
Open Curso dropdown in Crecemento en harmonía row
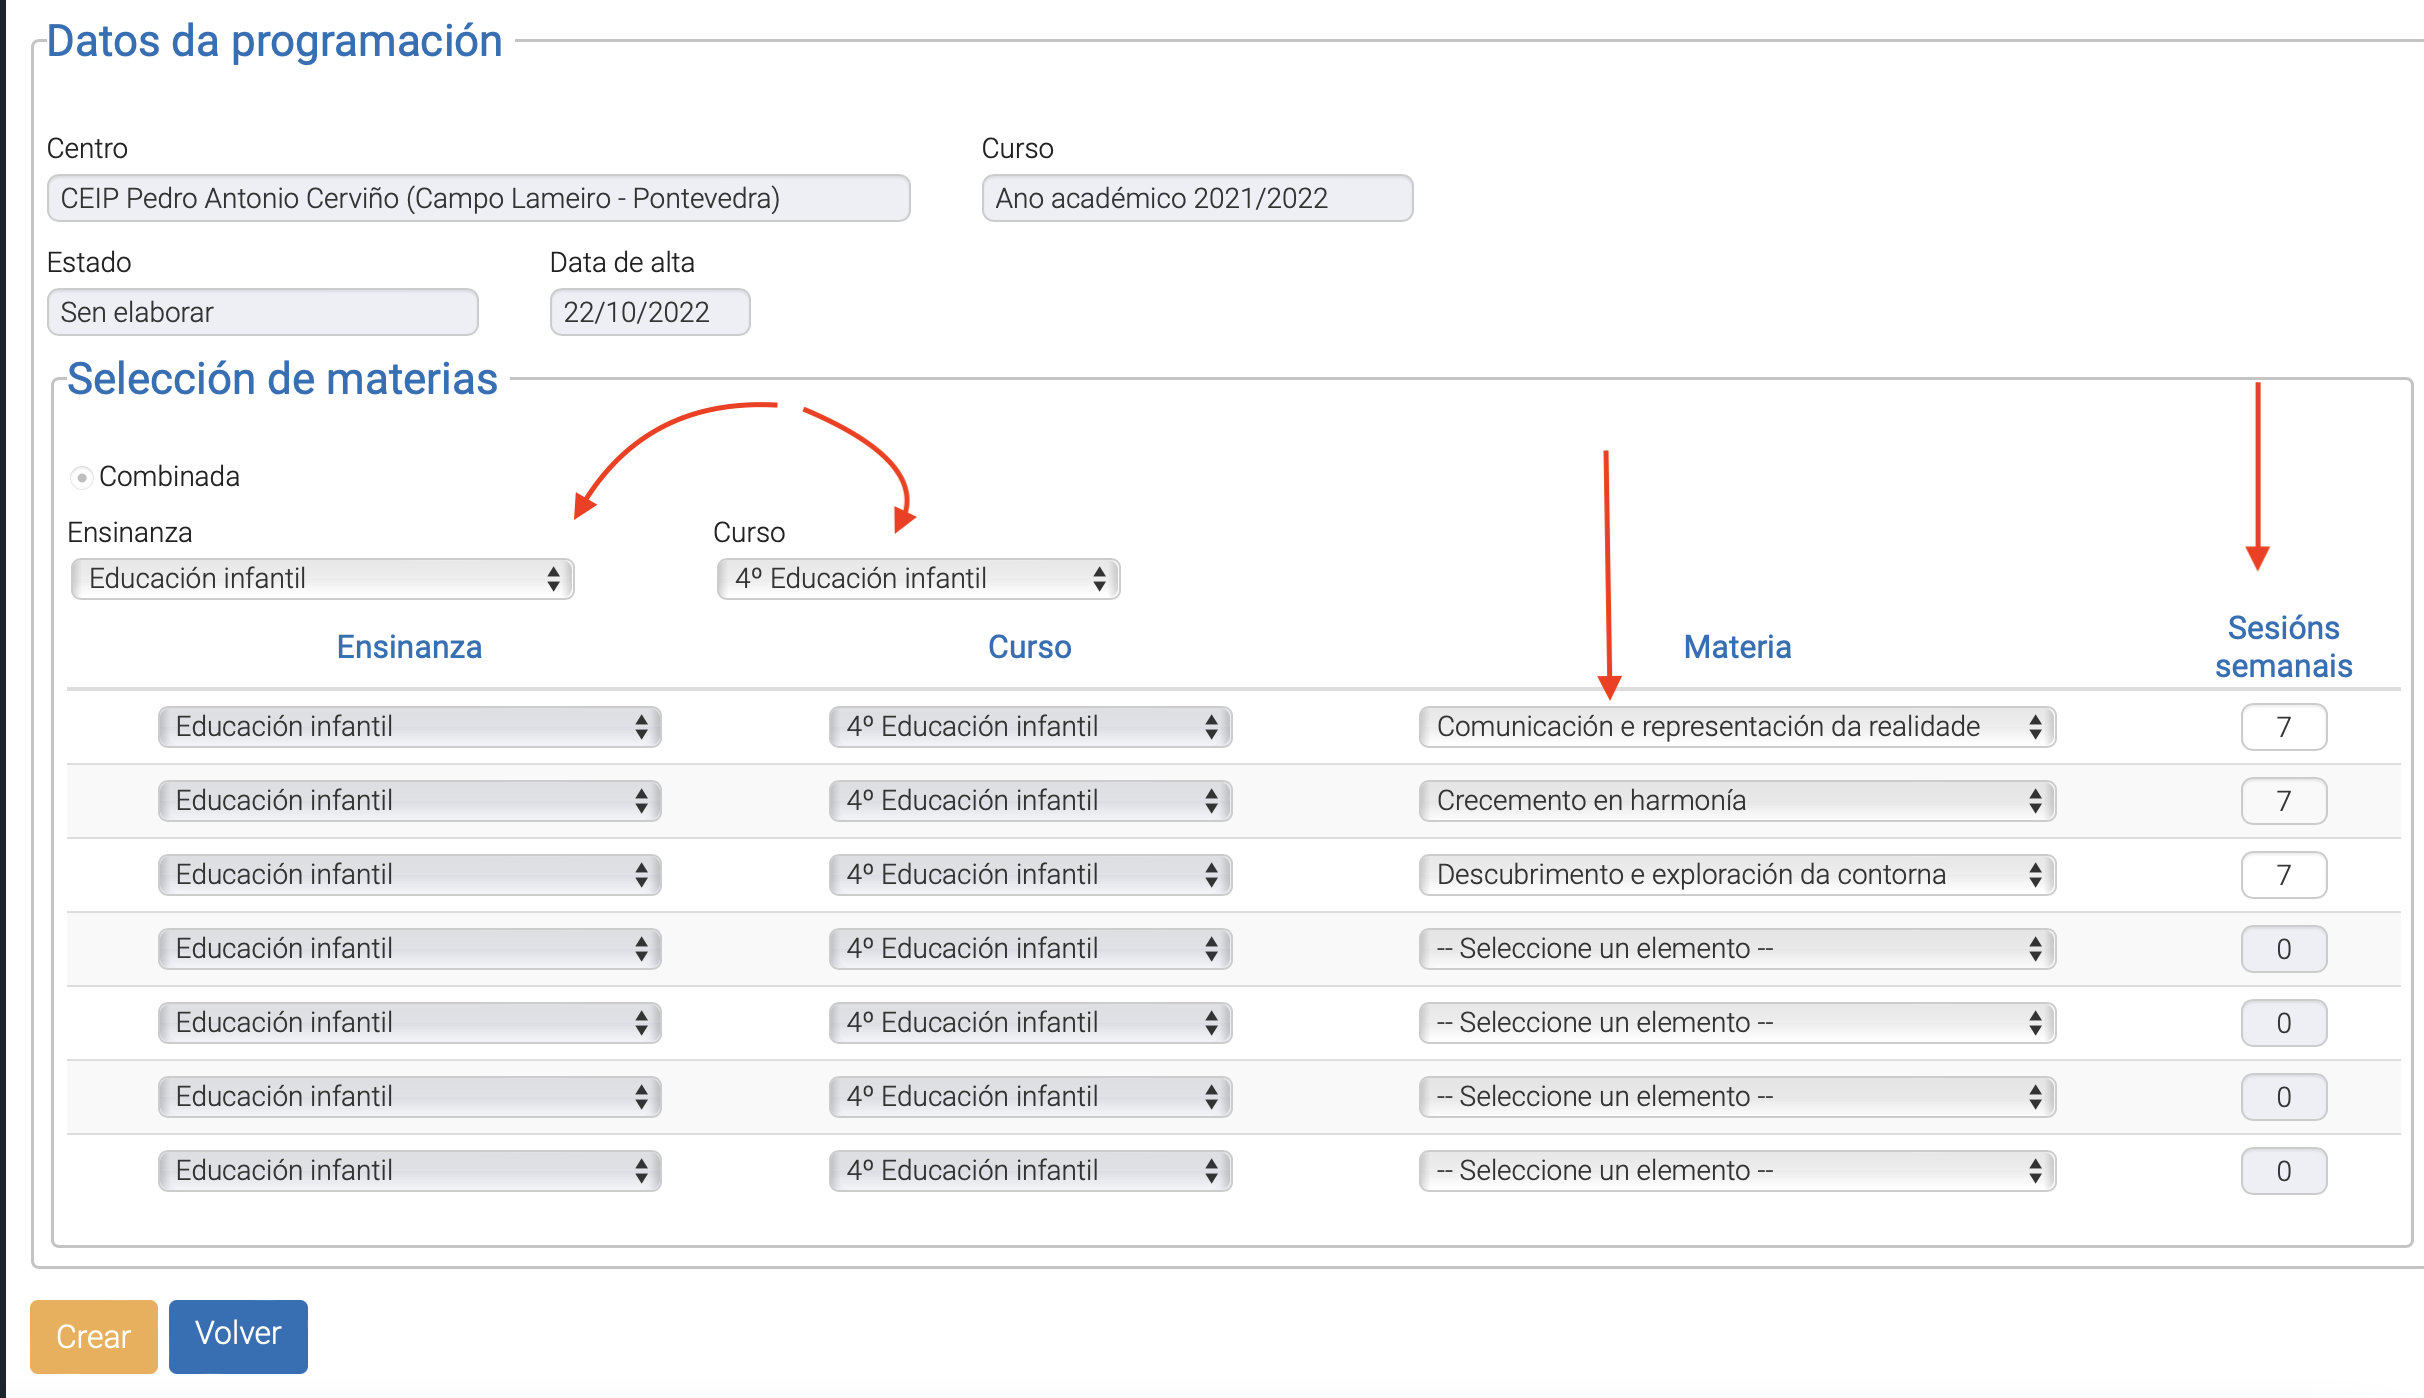coord(1030,801)
